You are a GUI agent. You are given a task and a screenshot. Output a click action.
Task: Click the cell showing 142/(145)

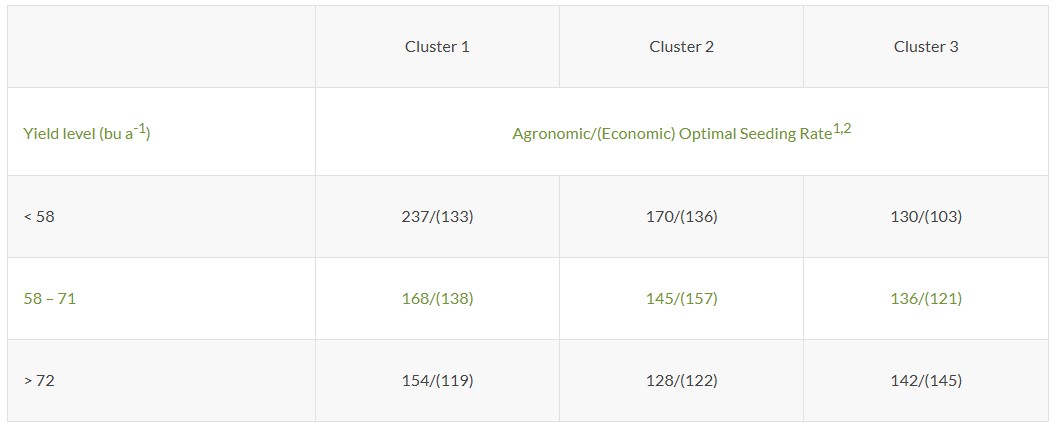coord(926,381)
